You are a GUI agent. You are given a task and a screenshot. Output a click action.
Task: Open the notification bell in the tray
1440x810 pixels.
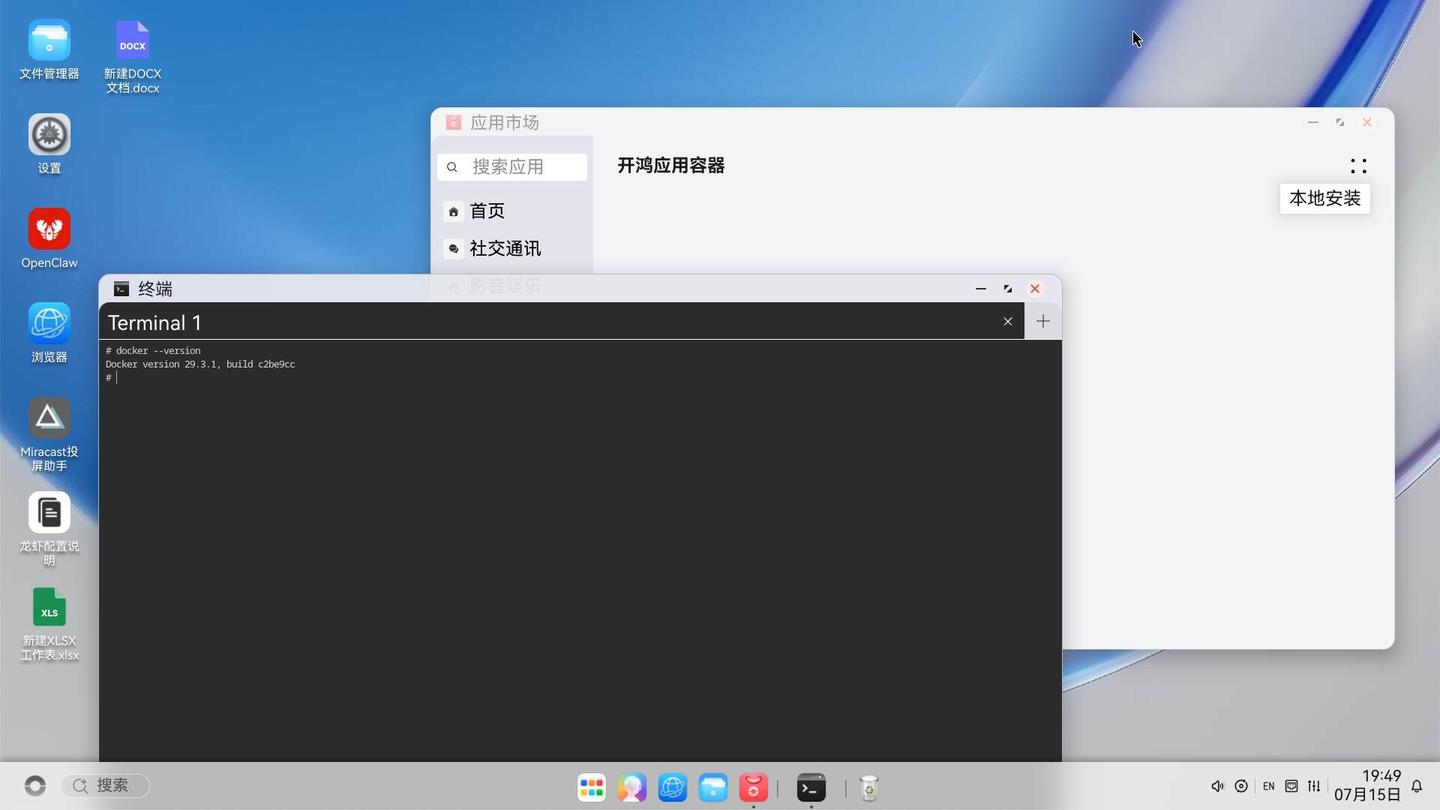click(1416, 787)
